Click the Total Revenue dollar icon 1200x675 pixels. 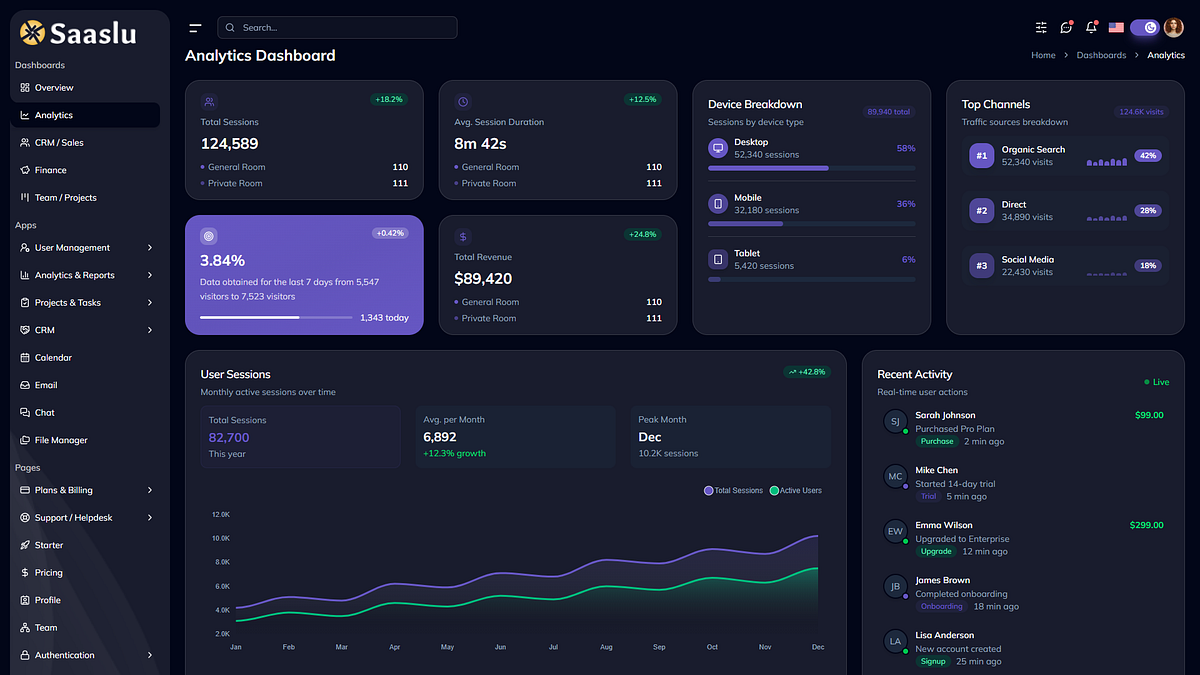pos(463,236)
